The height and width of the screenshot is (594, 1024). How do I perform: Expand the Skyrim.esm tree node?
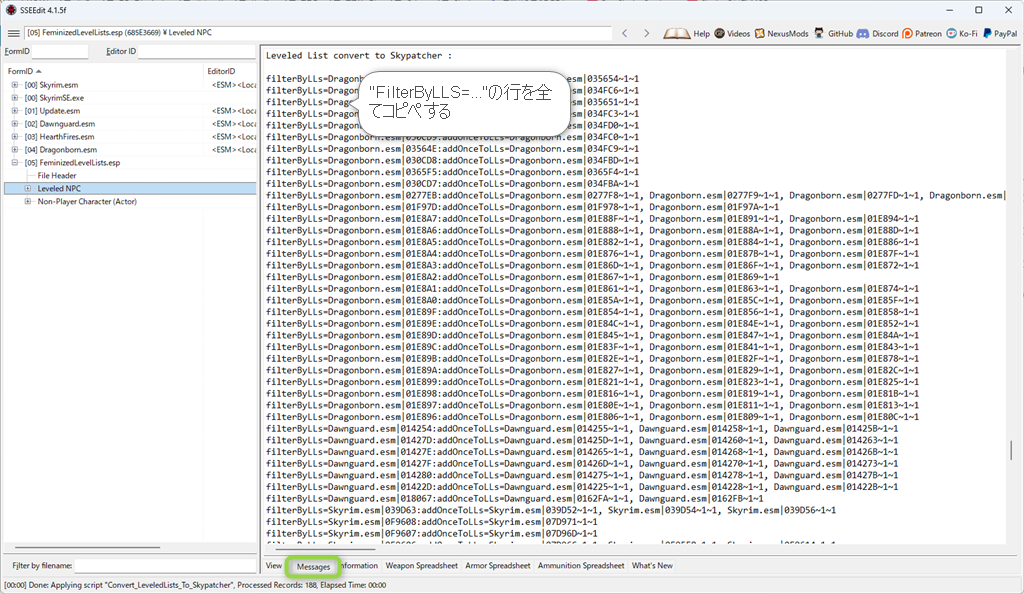[x=15, y=85]
